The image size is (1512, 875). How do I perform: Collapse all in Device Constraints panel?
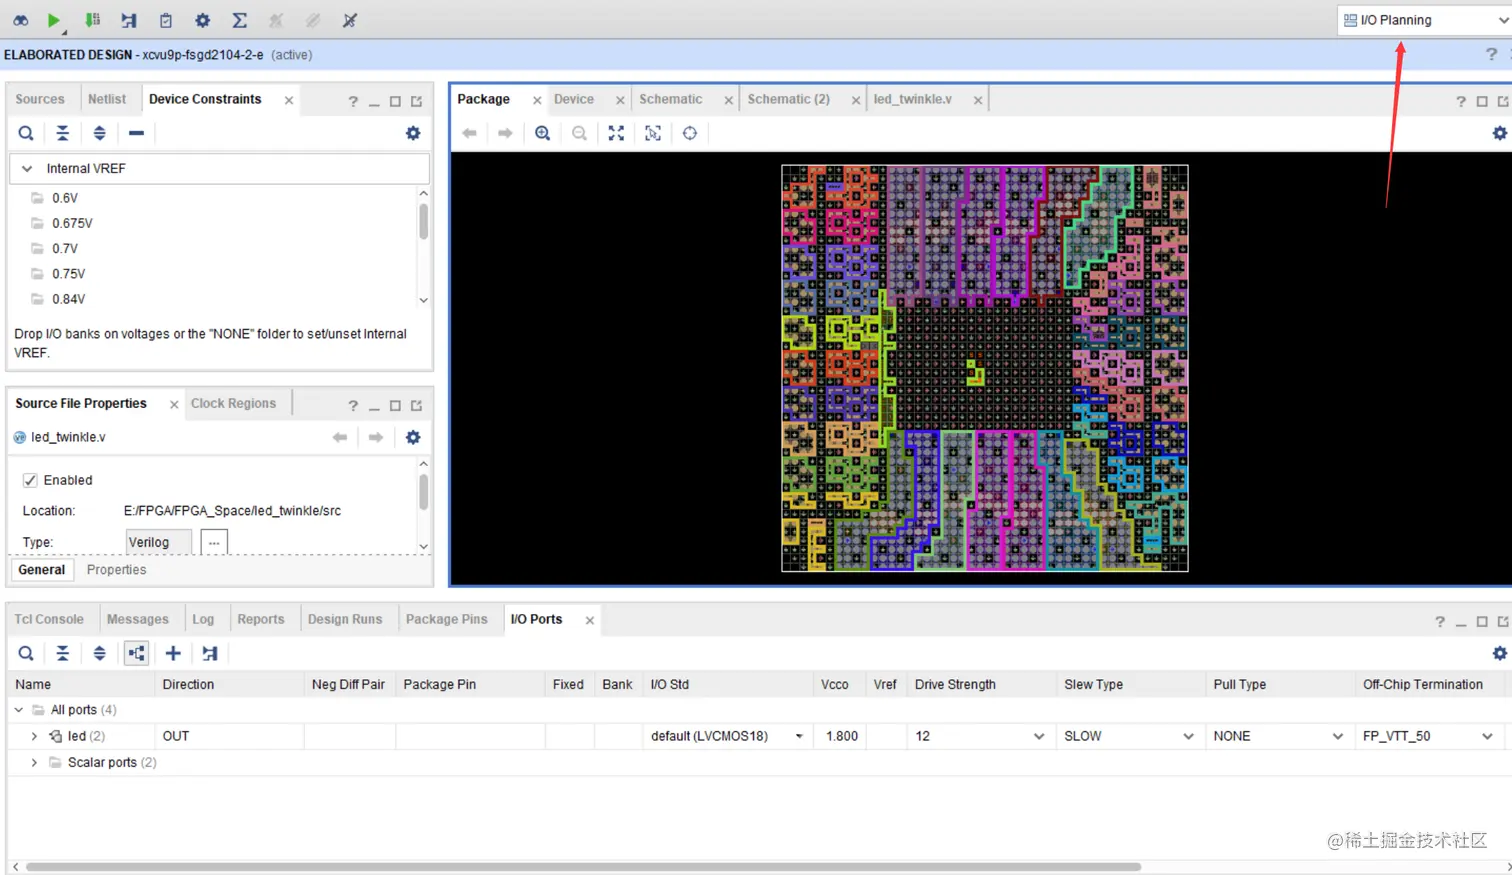62,133
